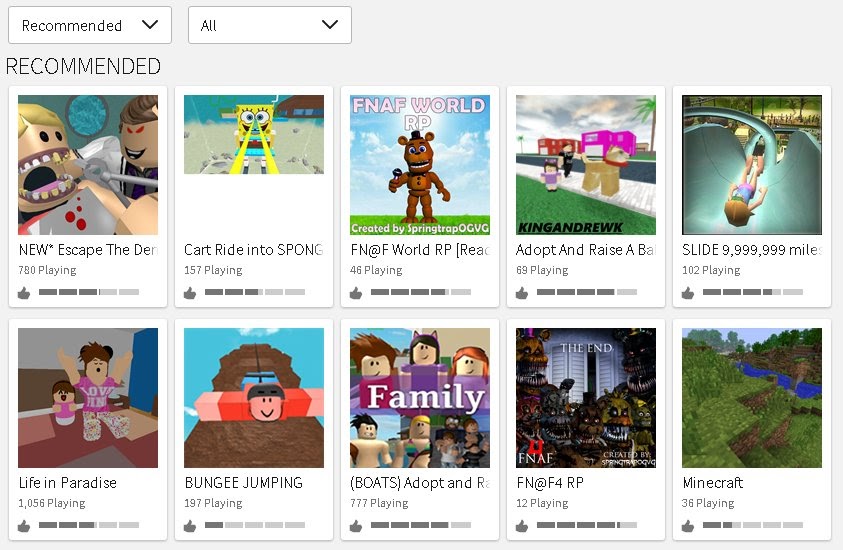Click thumbs-up icon under BUNGEE JUMPING
The height and width of the screenshot is (550, 843).
pyautogui.click(x=190, y=525)
